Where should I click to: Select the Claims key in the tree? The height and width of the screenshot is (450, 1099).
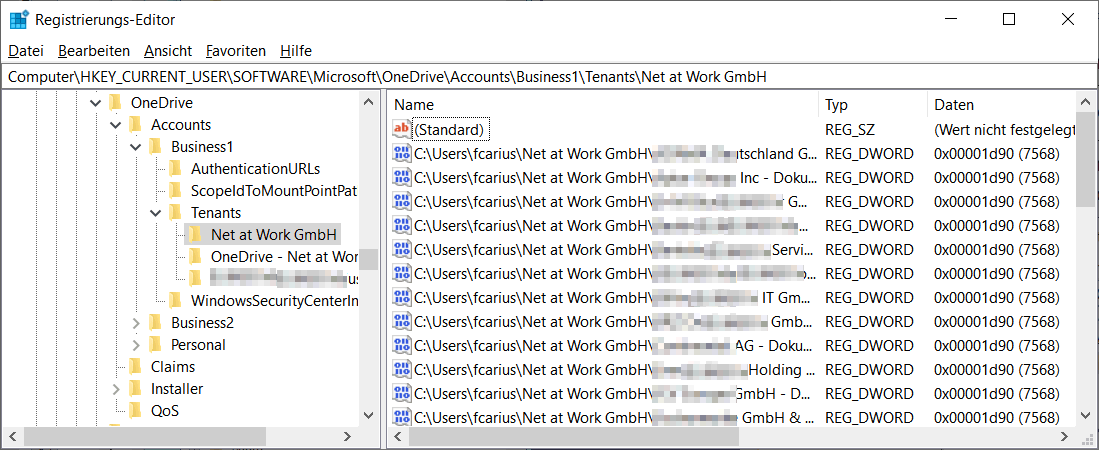pos(172,367)
